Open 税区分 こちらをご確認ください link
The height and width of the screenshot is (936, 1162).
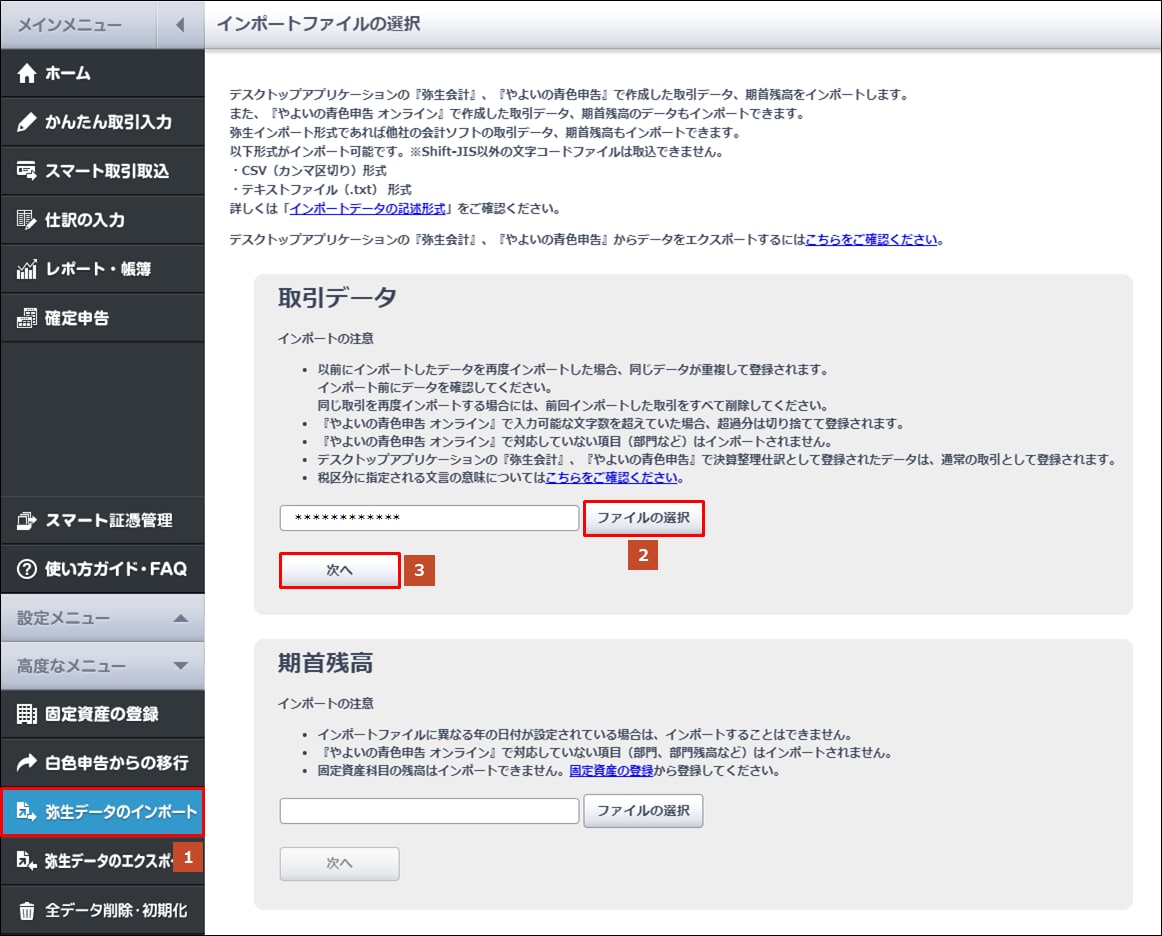click(611, 477)
